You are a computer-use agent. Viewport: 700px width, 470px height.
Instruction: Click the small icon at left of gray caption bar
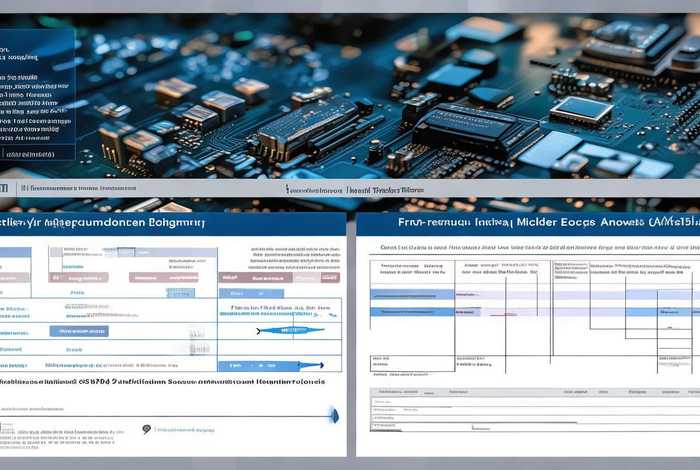pyautogui.click(x=4, y=187)
